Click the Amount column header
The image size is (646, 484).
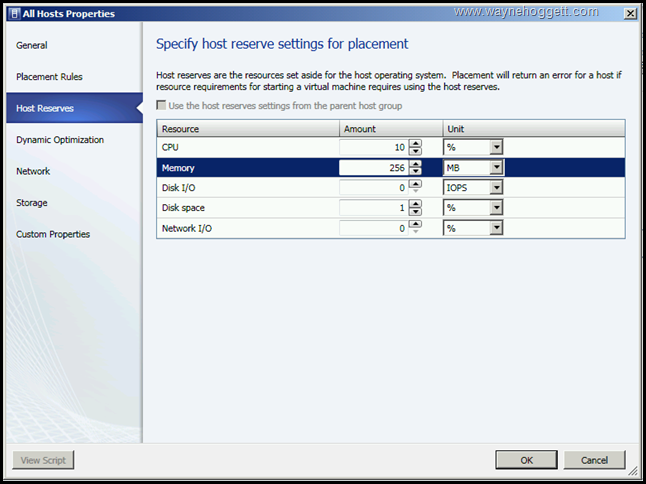coord(391,129)
